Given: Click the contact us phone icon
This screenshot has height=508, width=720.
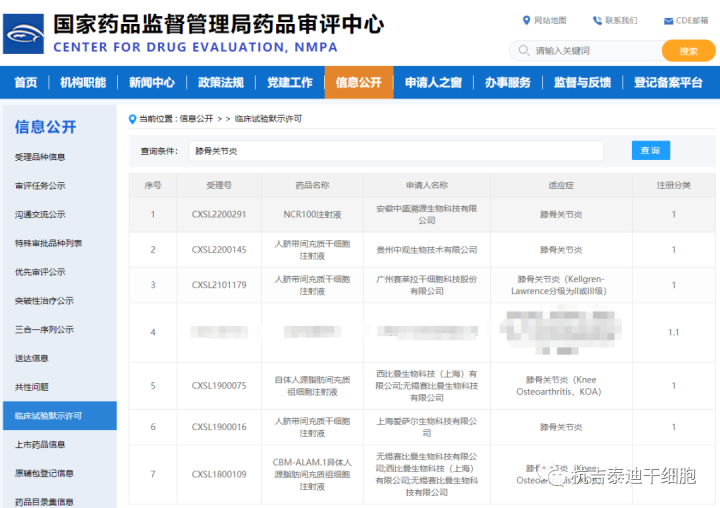Looking at the screenshot, I should tap(597, 20).
